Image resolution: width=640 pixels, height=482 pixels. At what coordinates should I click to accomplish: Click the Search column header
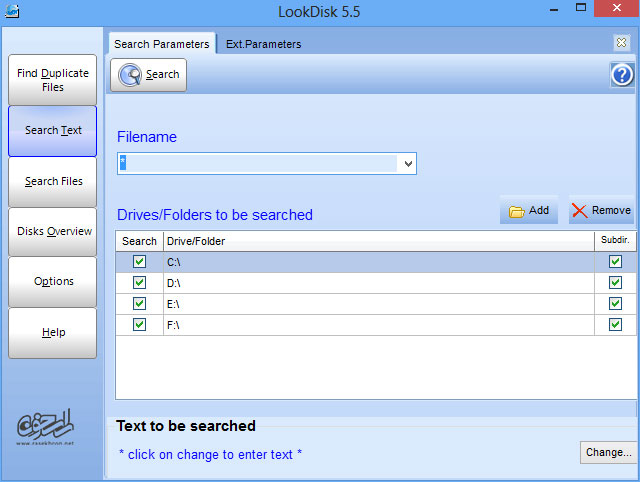point(140,241)
